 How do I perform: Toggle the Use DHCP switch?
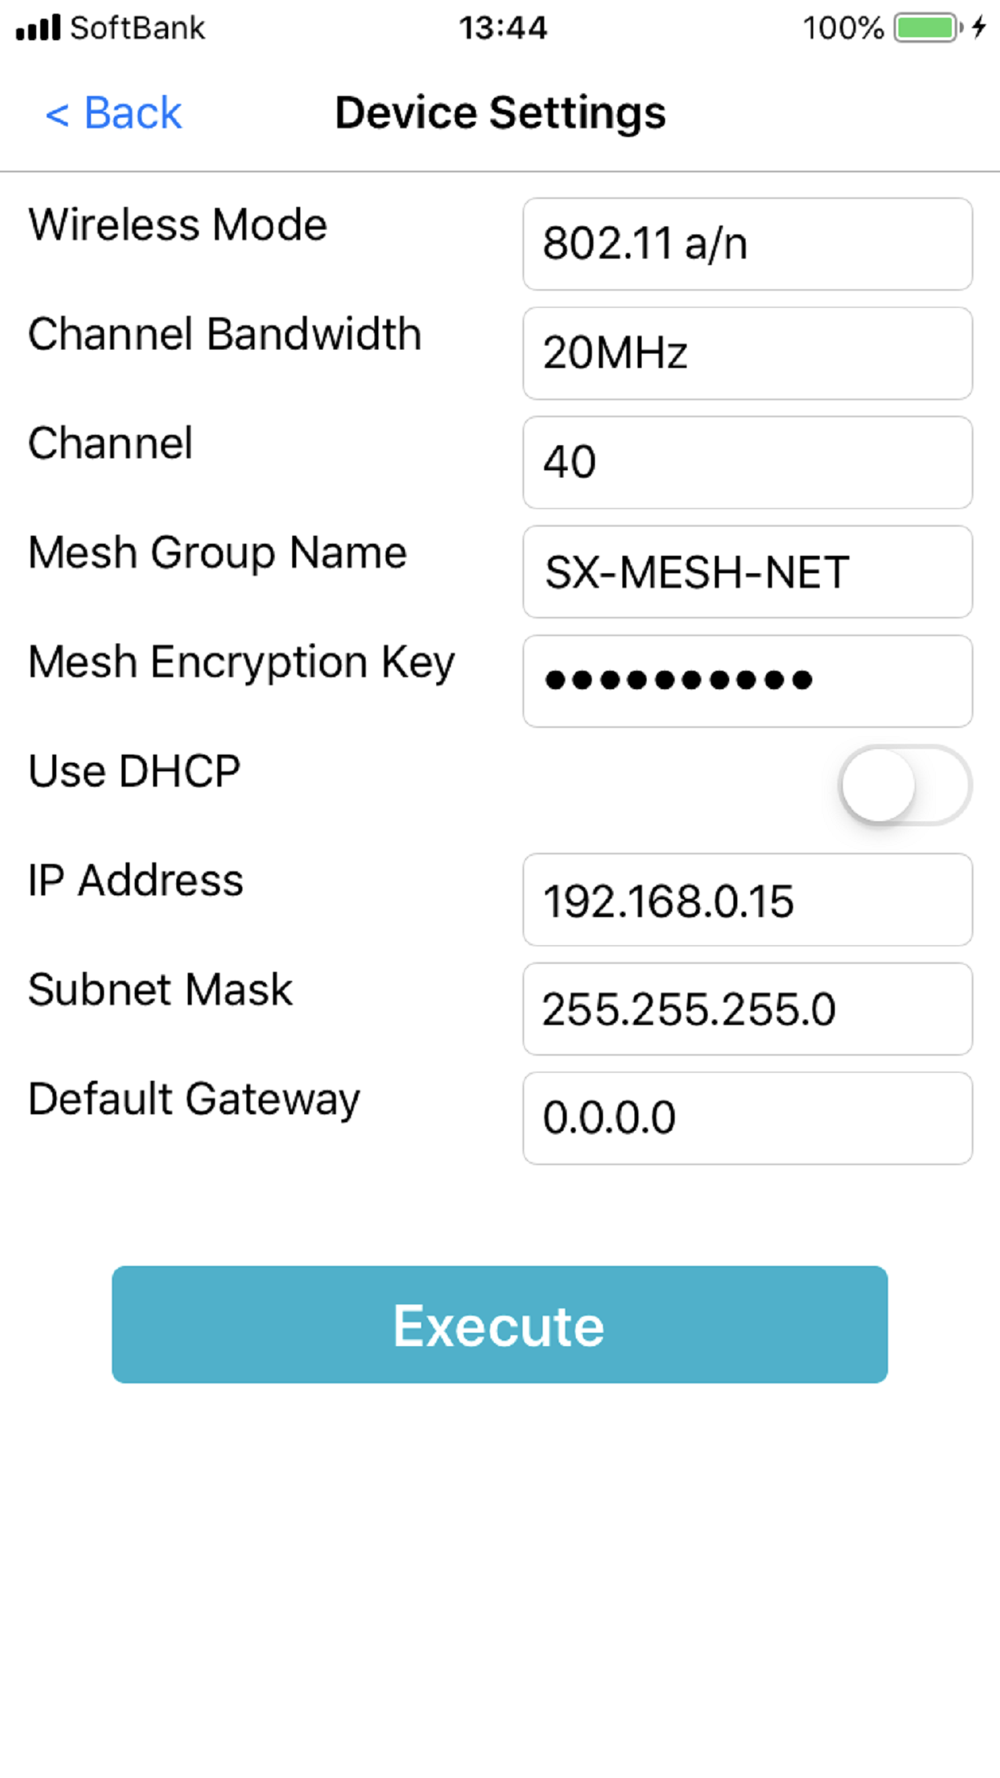904,785
